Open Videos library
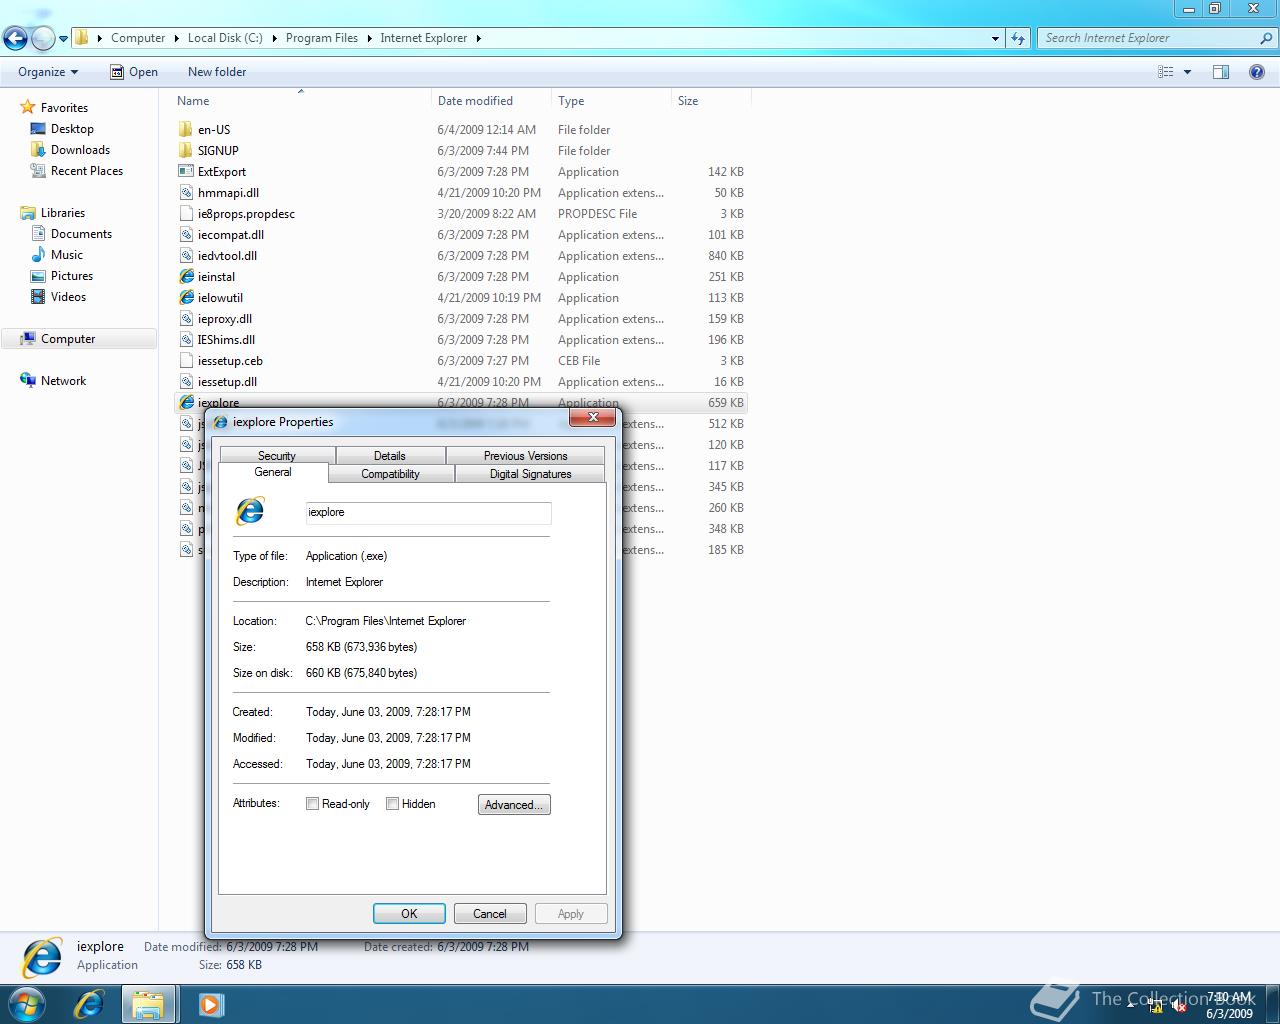 [68, 297]
